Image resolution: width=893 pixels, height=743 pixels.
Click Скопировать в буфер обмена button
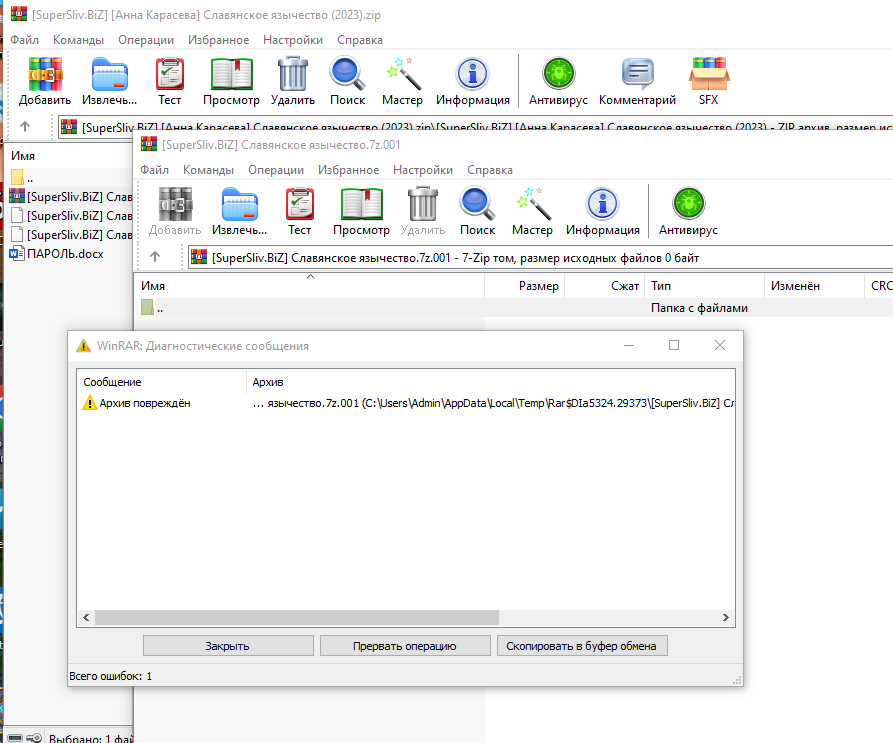(x=581, y=646)
